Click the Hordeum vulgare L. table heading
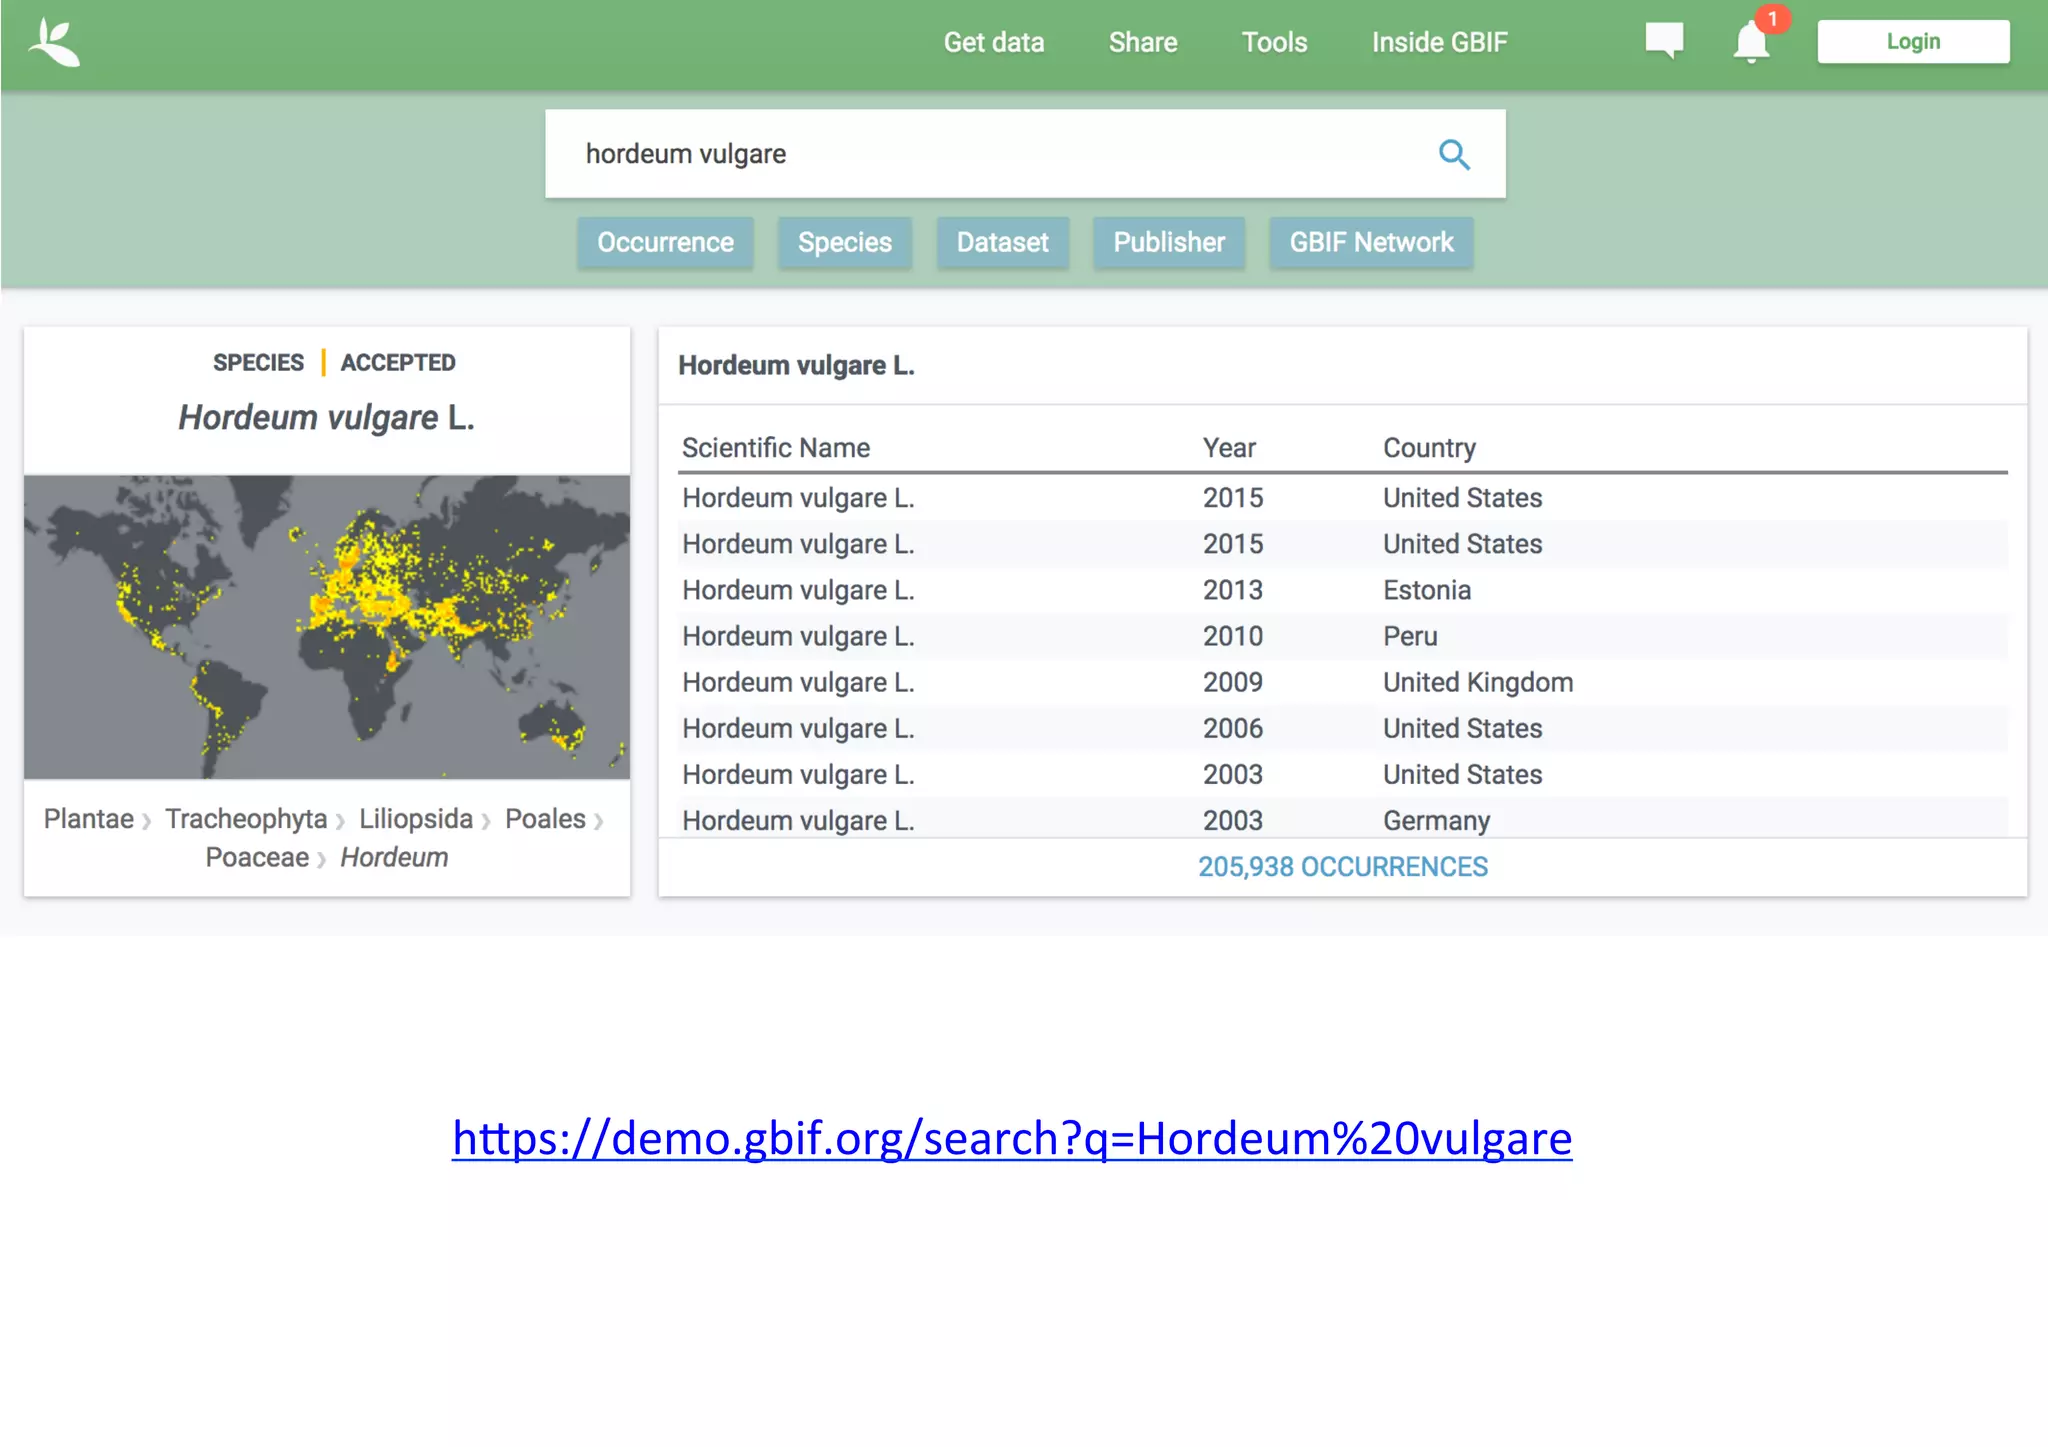The width and height of the screenshot is (2048, 1447). click(796, 366)
